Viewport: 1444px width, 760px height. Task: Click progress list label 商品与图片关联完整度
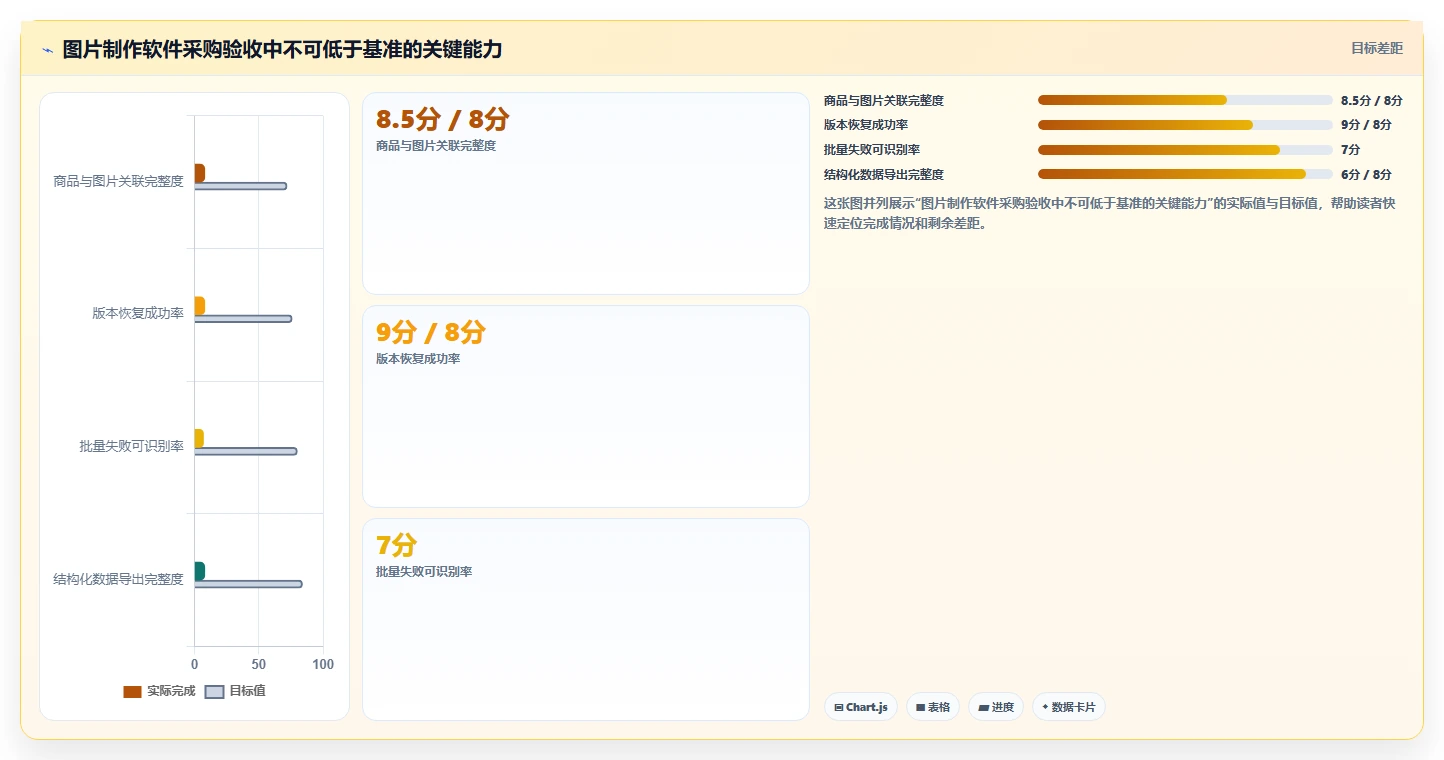point(884,101)
